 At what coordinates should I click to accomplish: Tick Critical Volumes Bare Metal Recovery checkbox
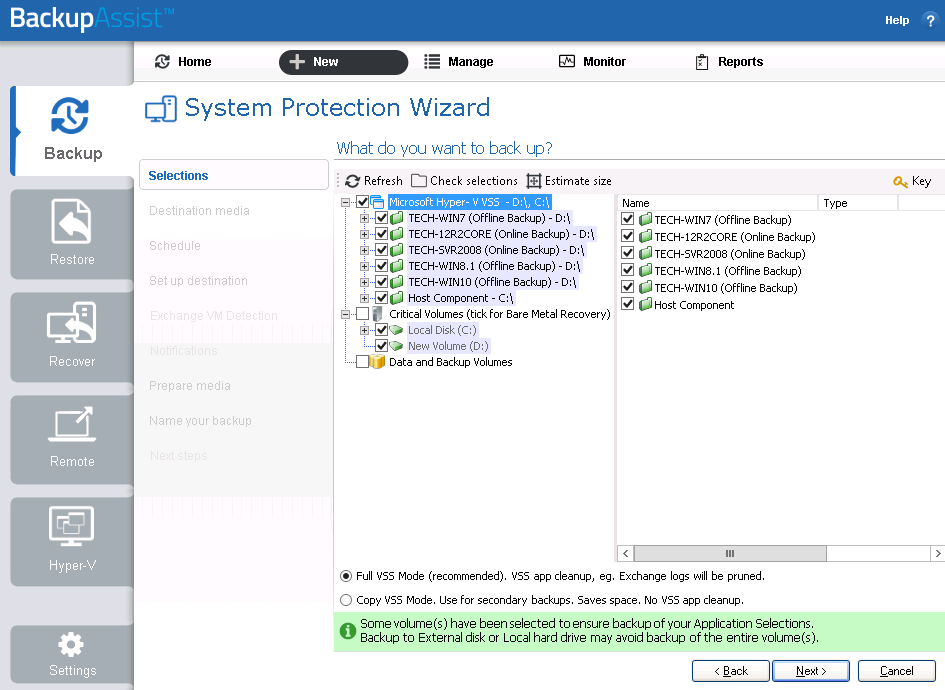pos(363,314)
